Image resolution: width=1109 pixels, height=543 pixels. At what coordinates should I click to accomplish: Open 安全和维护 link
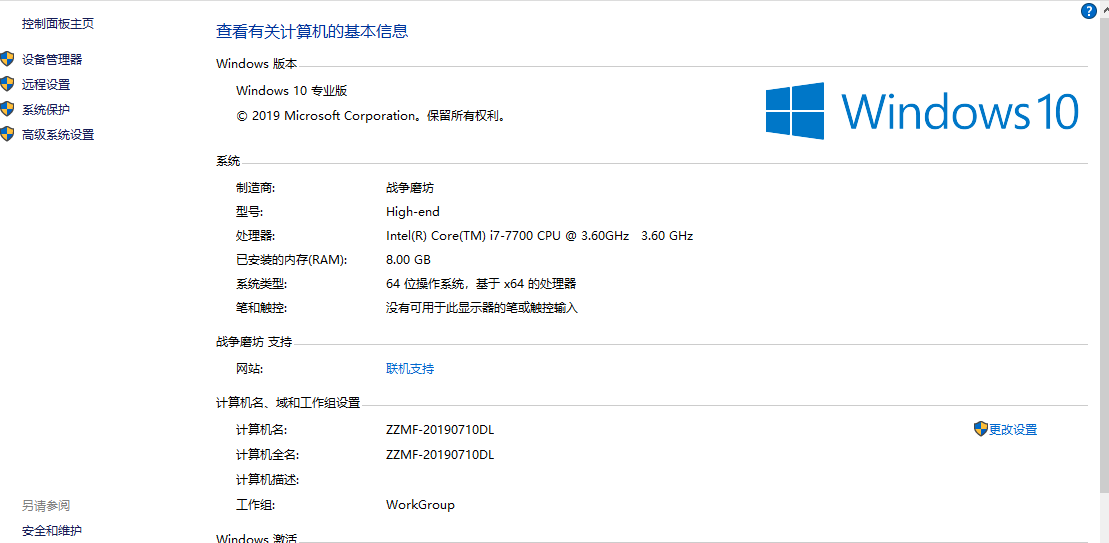(52, 530)
